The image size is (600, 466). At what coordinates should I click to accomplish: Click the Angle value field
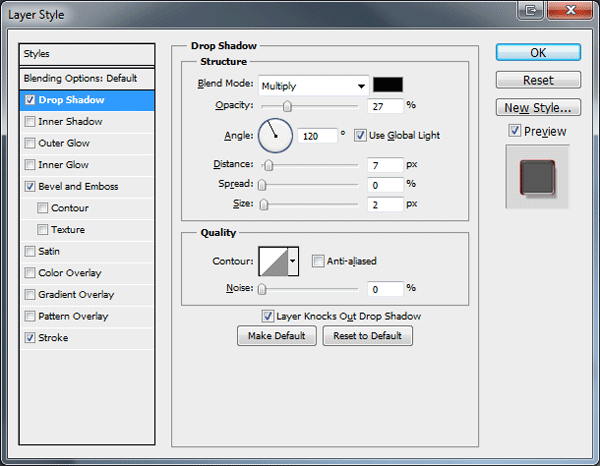coord(317,136)
